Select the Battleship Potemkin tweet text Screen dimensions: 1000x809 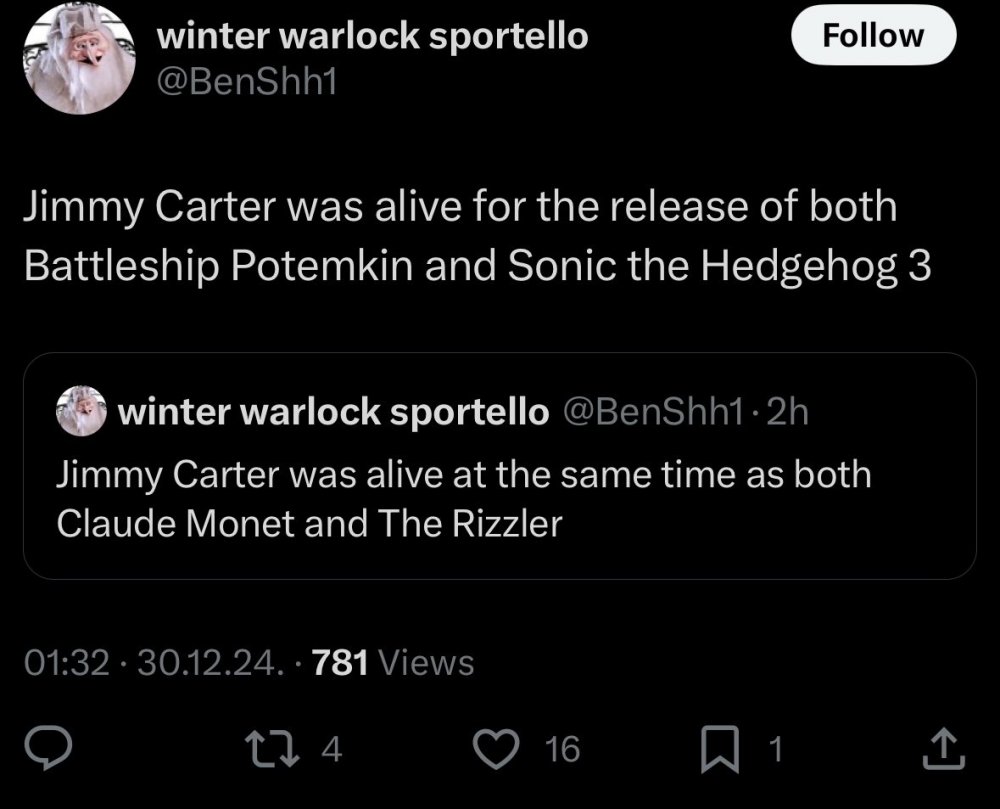coord(477,235)
